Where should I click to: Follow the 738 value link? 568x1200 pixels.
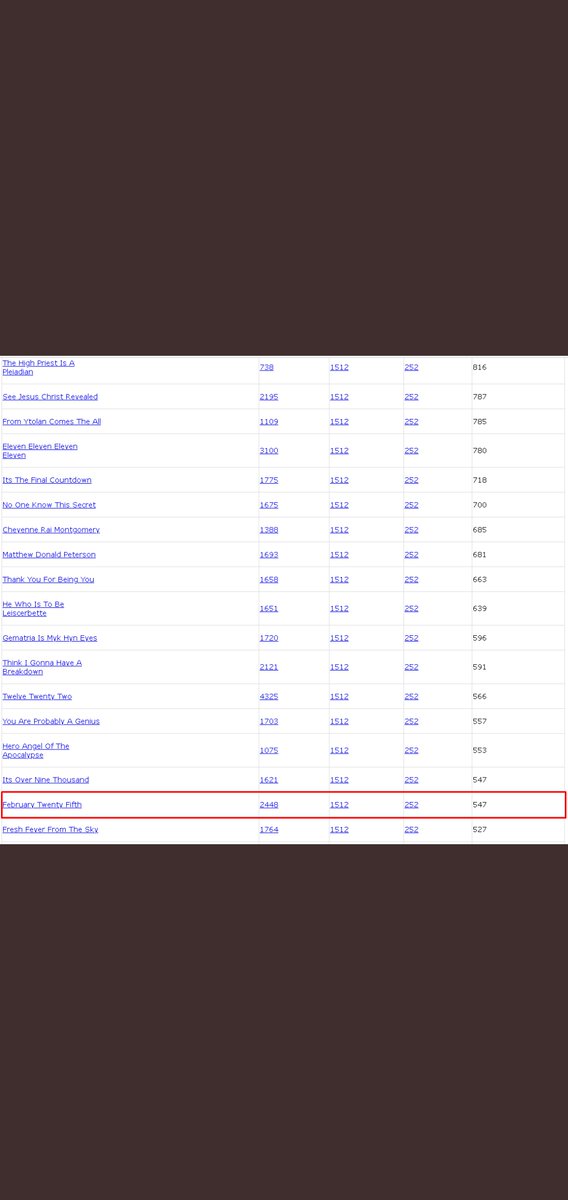(267, 368)
